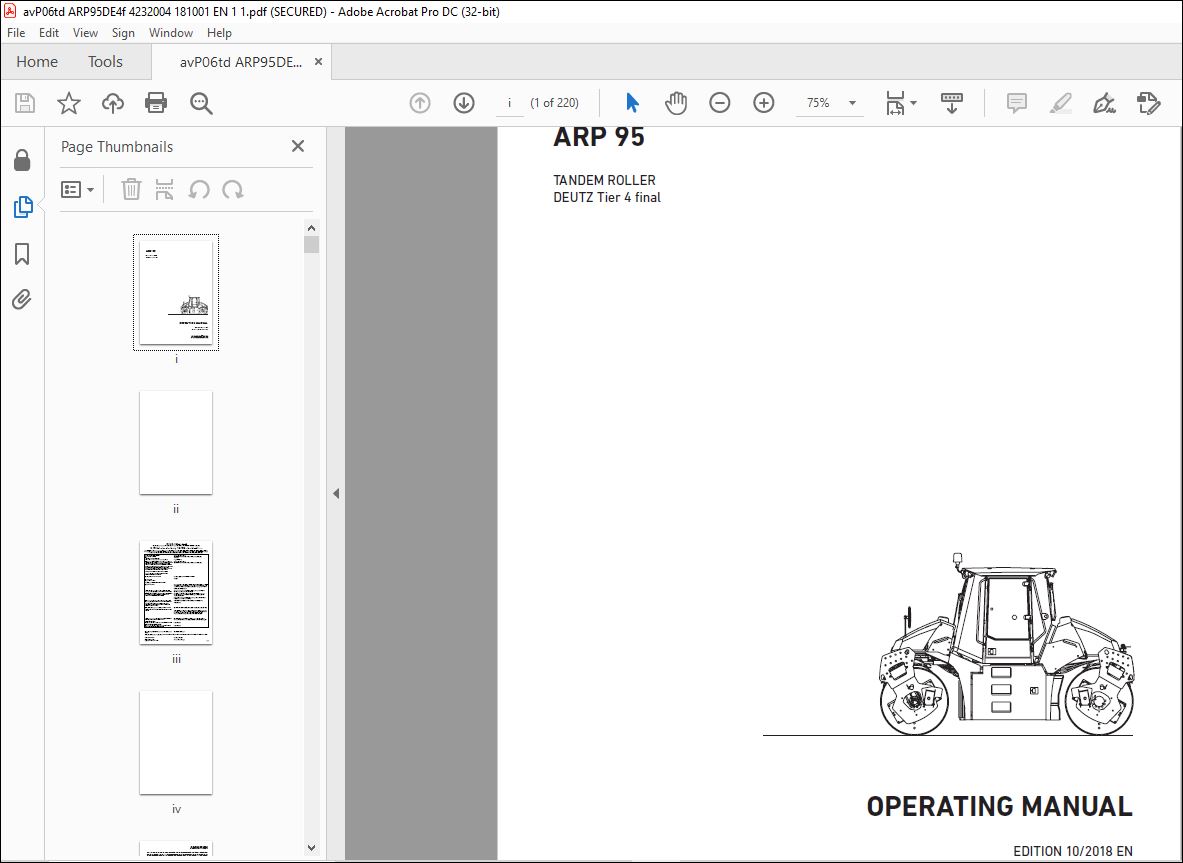Click the page number input field
This screenshot has width=1183, height=863.
510,103
